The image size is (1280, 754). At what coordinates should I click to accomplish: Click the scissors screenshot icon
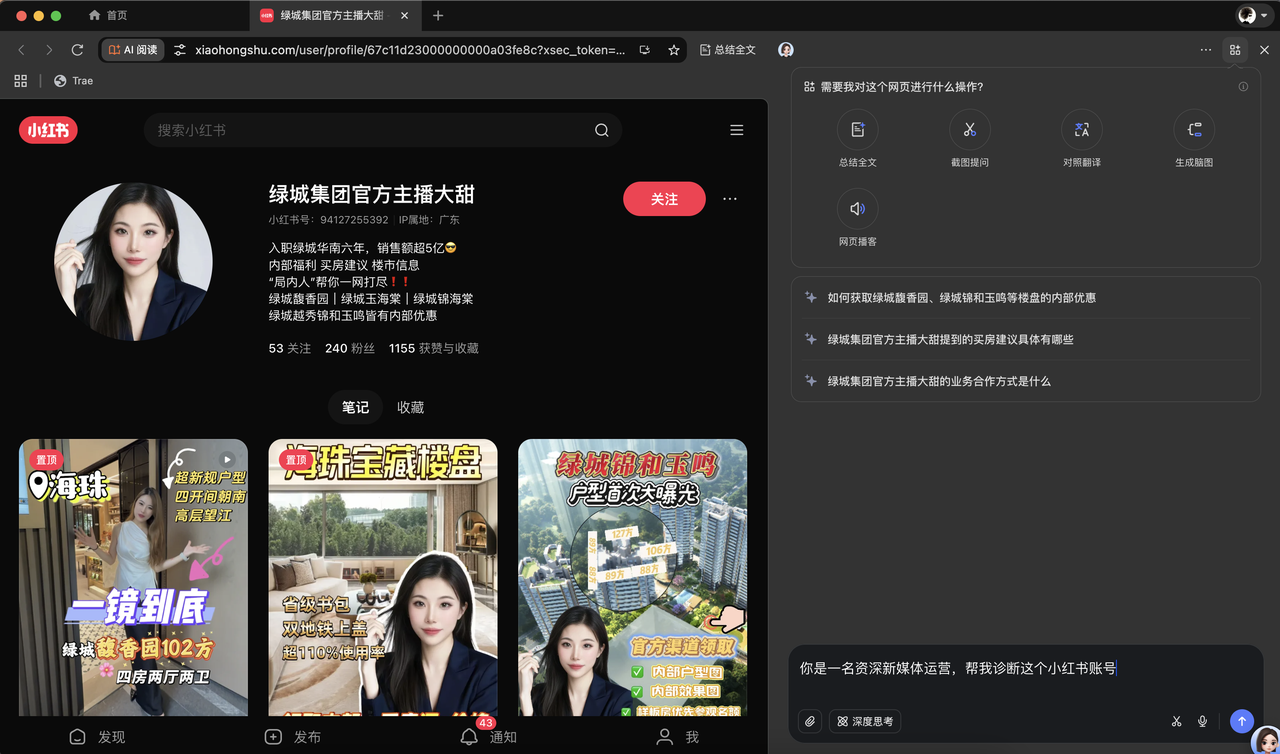pyautogui.click(x=1176, y=721)
